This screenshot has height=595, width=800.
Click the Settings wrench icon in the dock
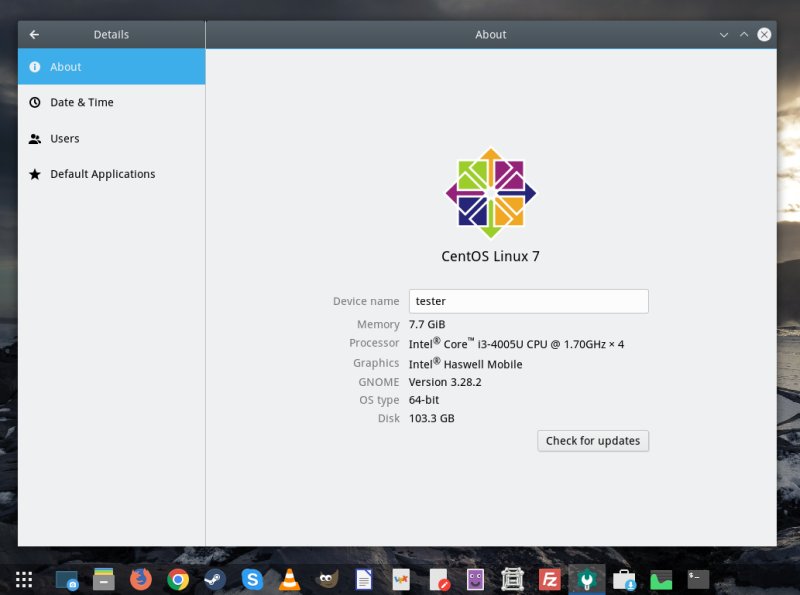tap(587, 580)
